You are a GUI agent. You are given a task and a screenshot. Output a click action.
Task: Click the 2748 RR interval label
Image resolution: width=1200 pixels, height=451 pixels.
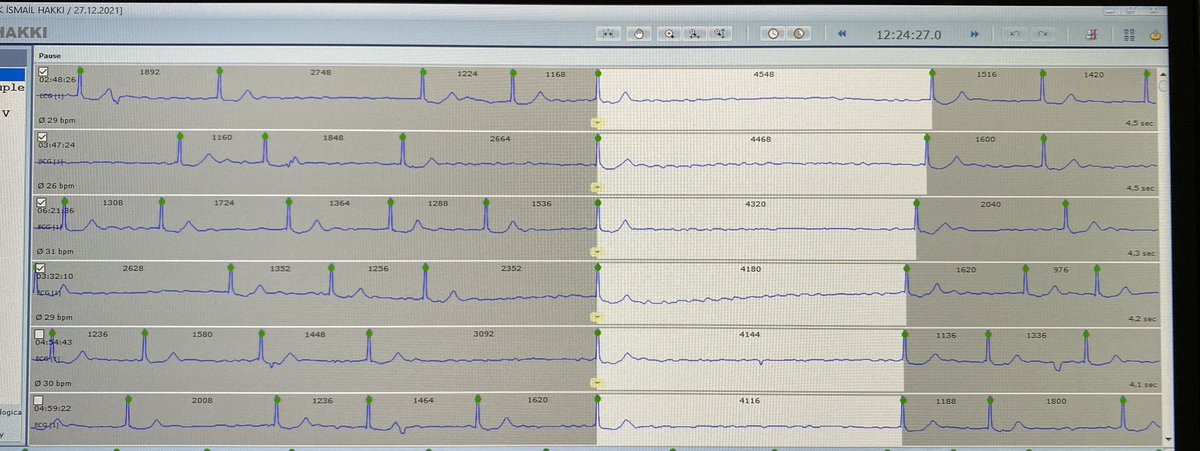(x=321, y=73)
